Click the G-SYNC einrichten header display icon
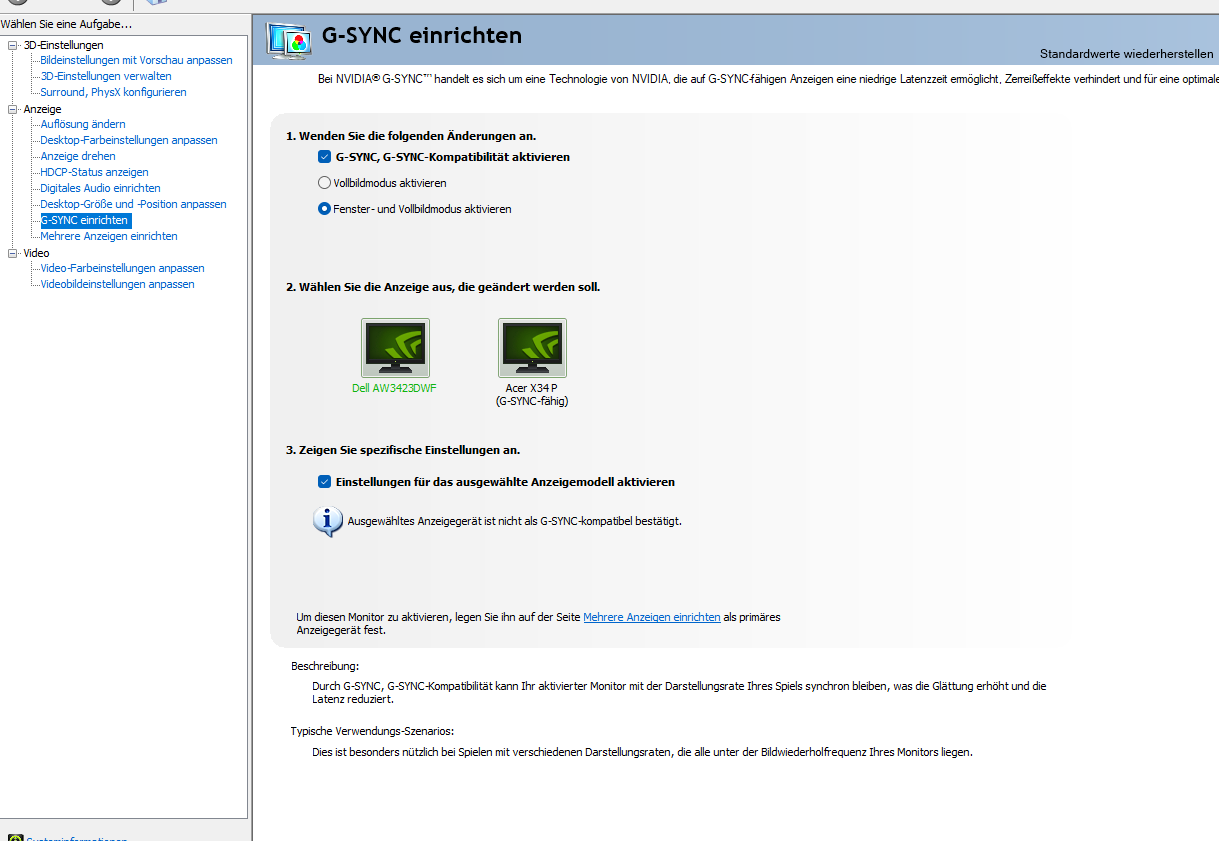The width and height of the screenshot is (1219, 841). (289, 40)
